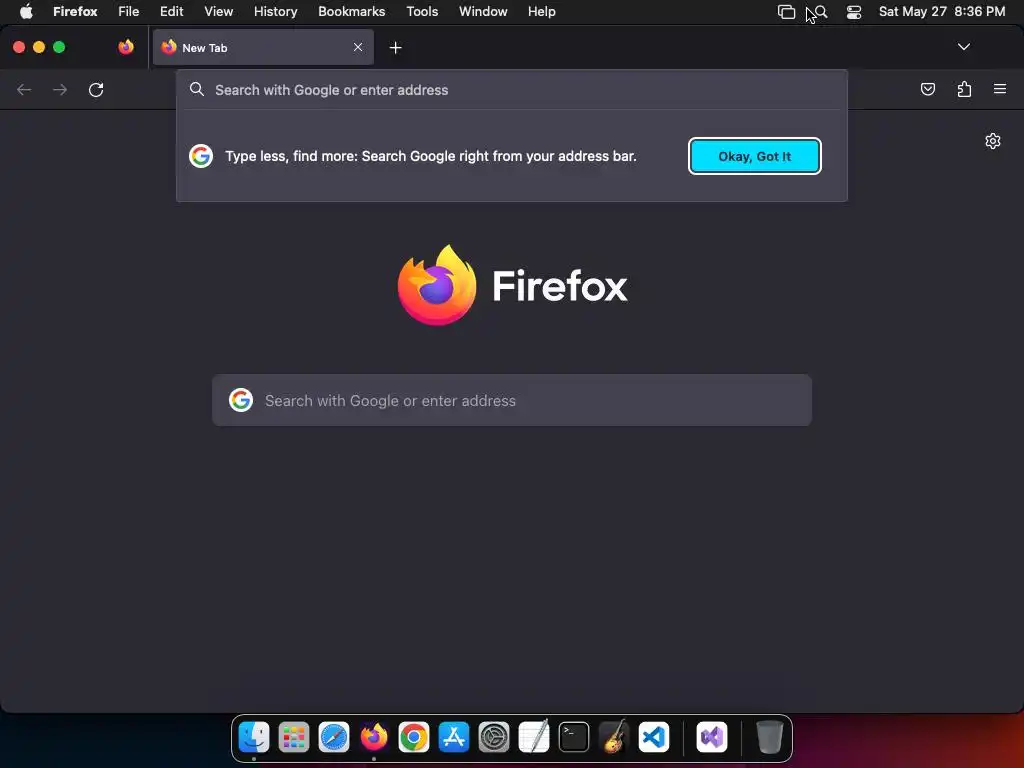Screen dimensions: 1024x768
Task: Open Launchpad from the Dock
Action: (x=294, y=737)
